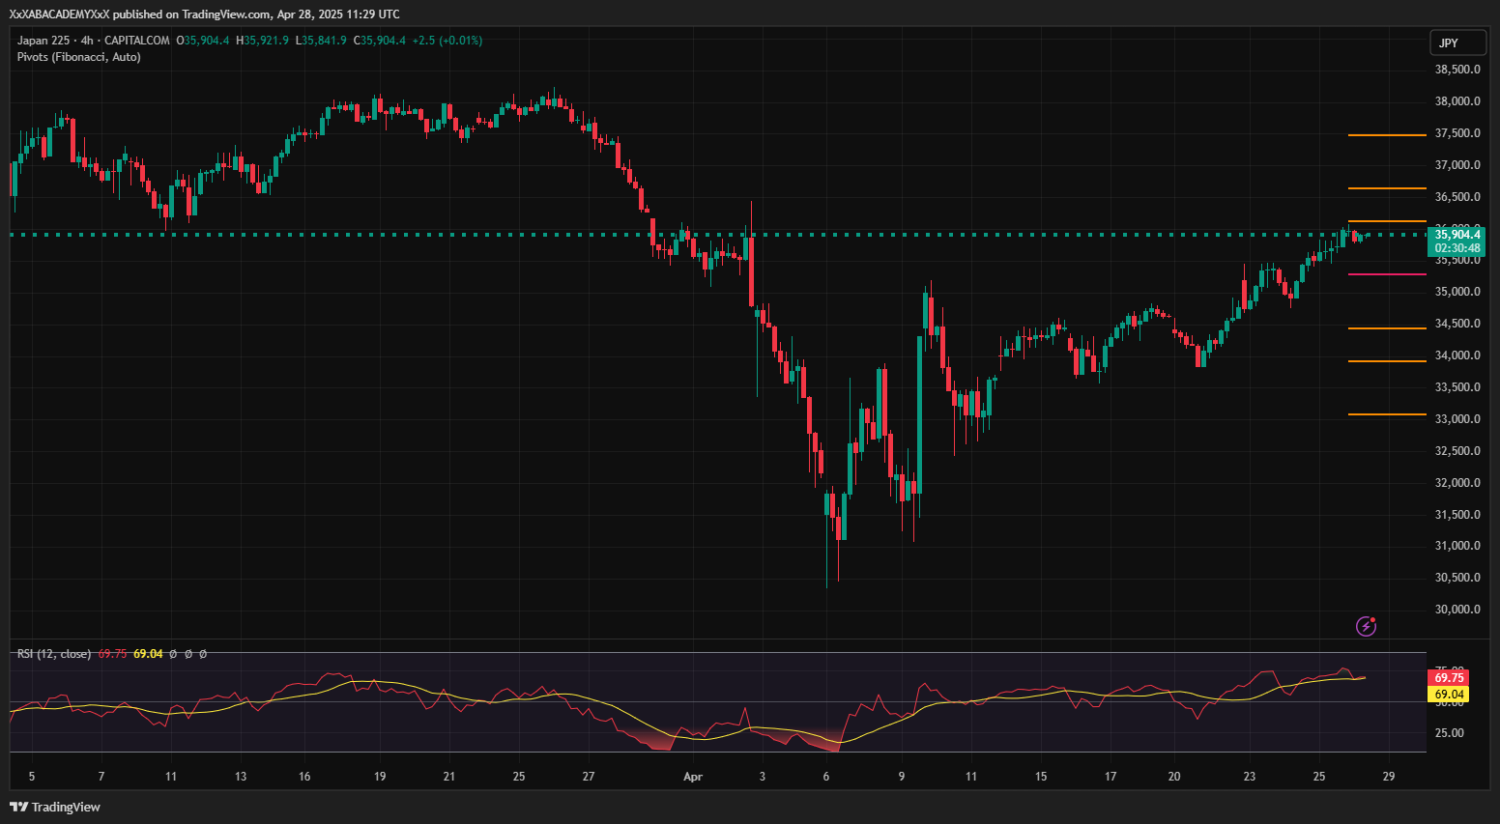Screen dimensions: 1500x824
Task: Click the 38,500.0 price axis label
Action: (x=1457, y=70)
